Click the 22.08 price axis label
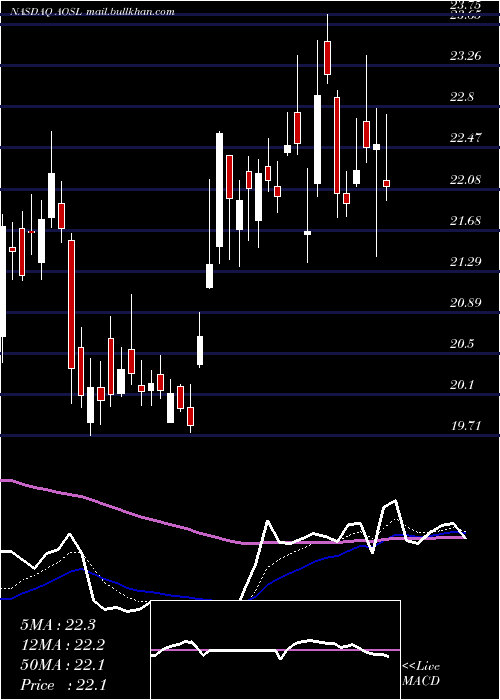Image resolution: width=500 pixels, height=700 pixels. click(x=466, y=180)
